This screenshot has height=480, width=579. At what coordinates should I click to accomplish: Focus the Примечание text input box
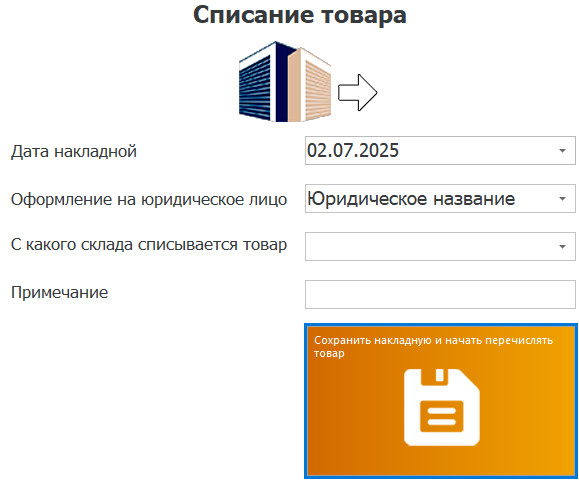[440, 294]
